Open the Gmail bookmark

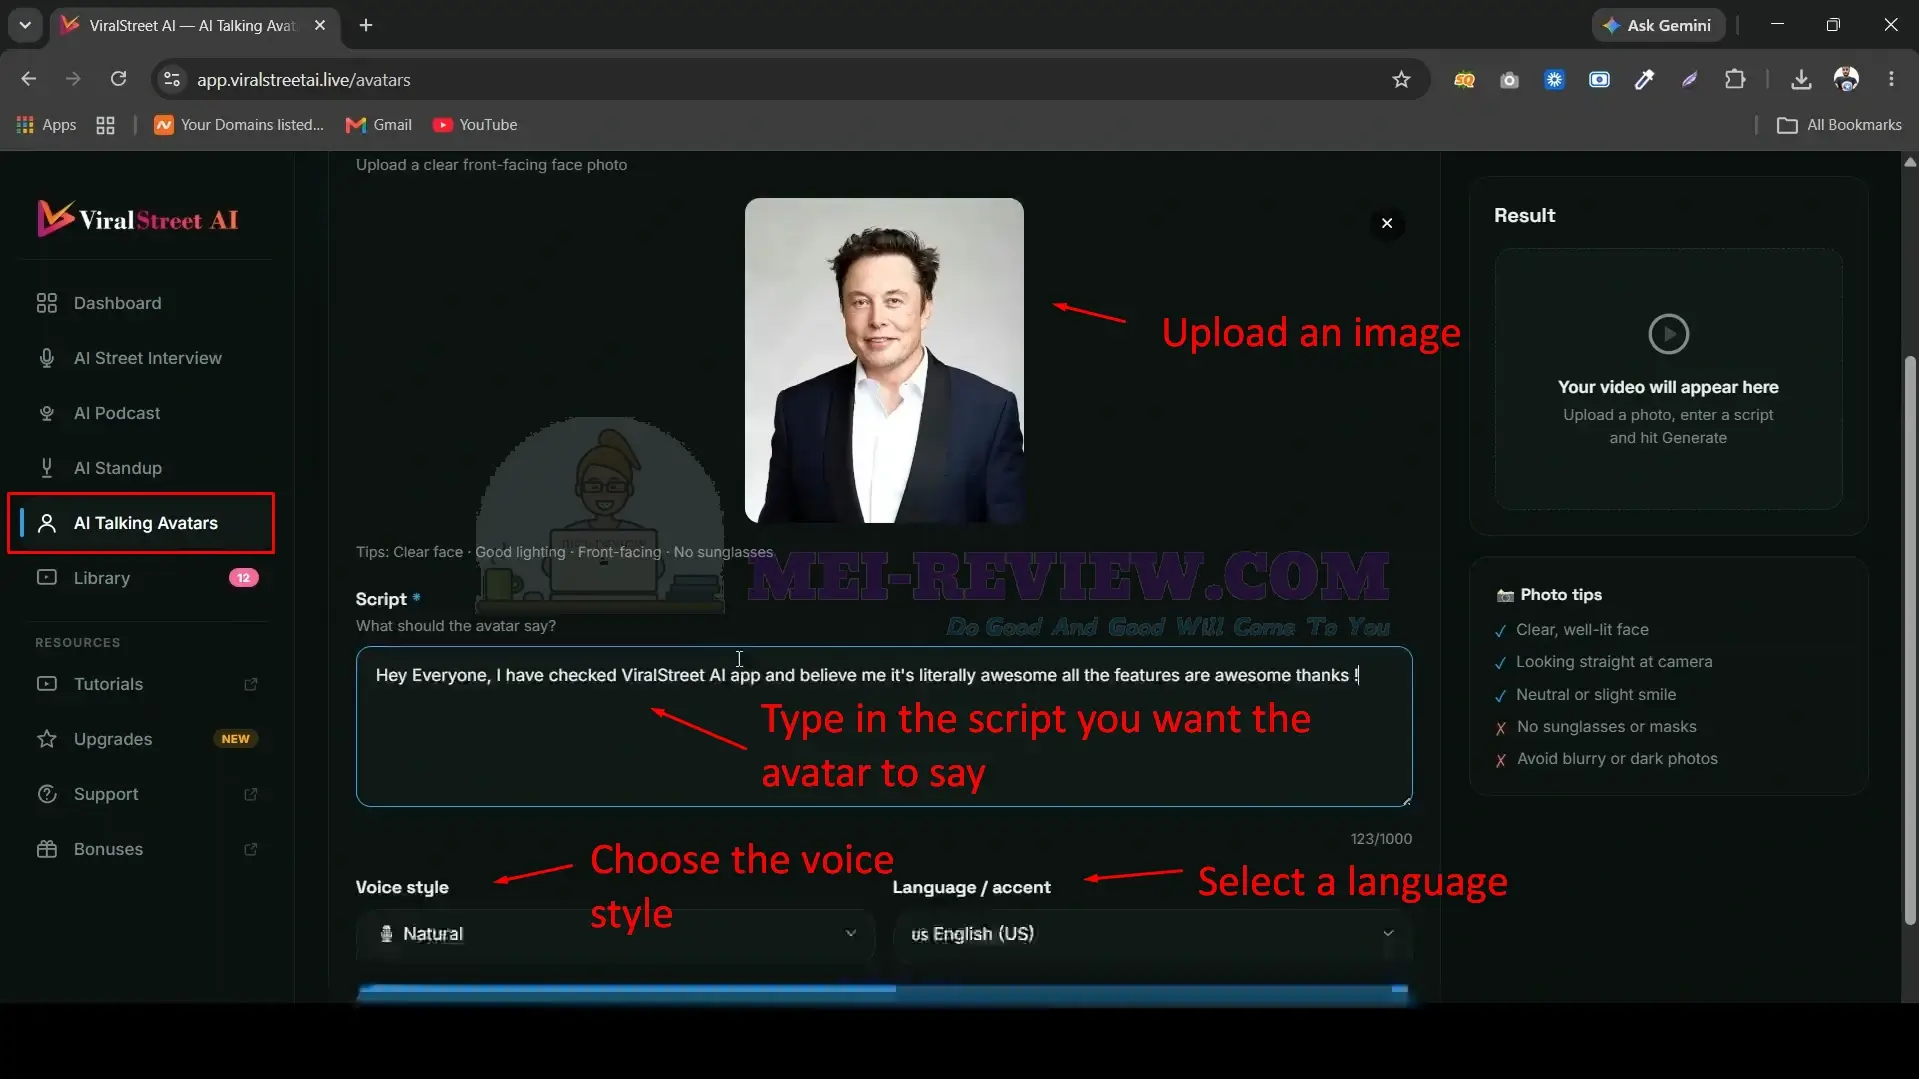378,125
